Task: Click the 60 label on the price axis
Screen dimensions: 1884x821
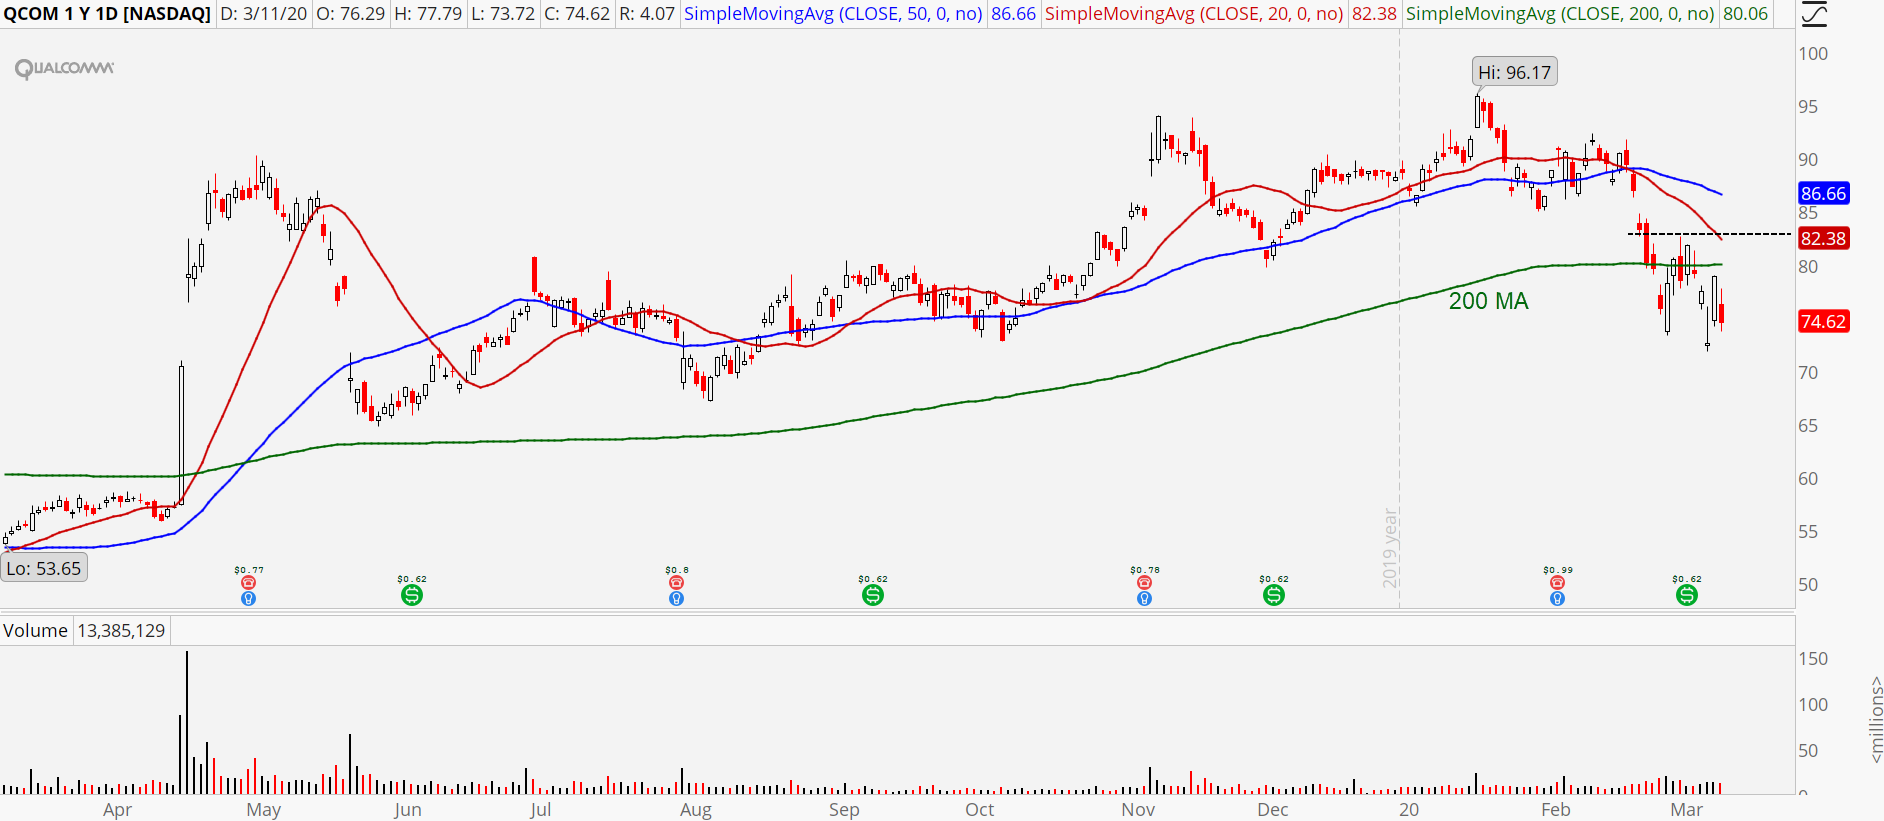Action: pos(1808,479)
